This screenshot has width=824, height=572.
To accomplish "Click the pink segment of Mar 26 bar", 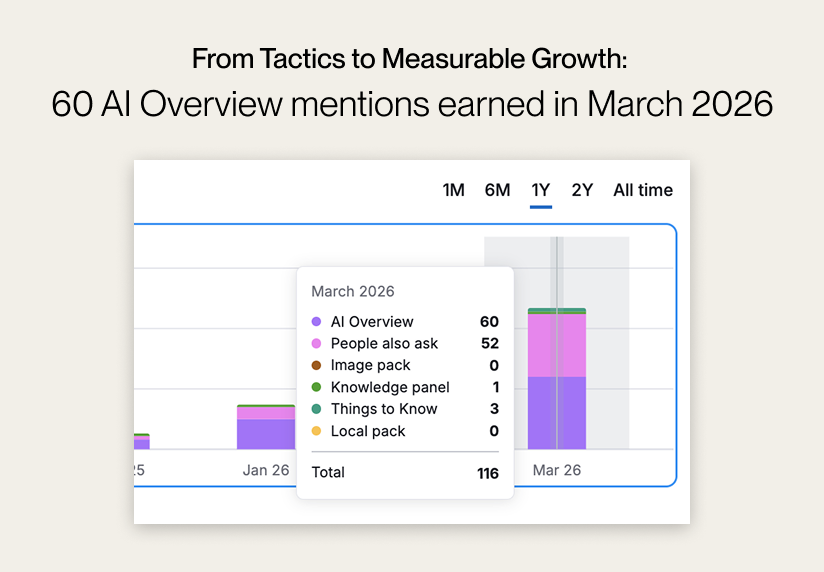I will pos(557,345).
